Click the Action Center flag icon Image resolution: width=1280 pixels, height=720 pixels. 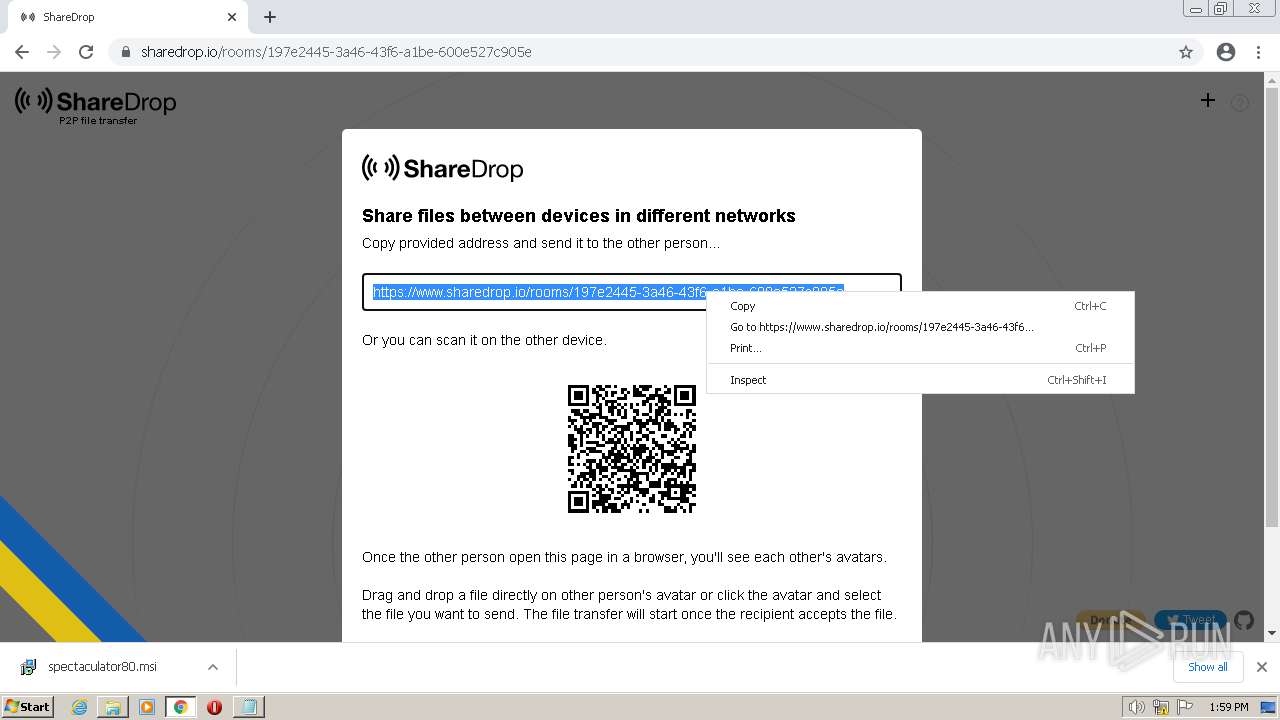click(x=1183, y=707)
